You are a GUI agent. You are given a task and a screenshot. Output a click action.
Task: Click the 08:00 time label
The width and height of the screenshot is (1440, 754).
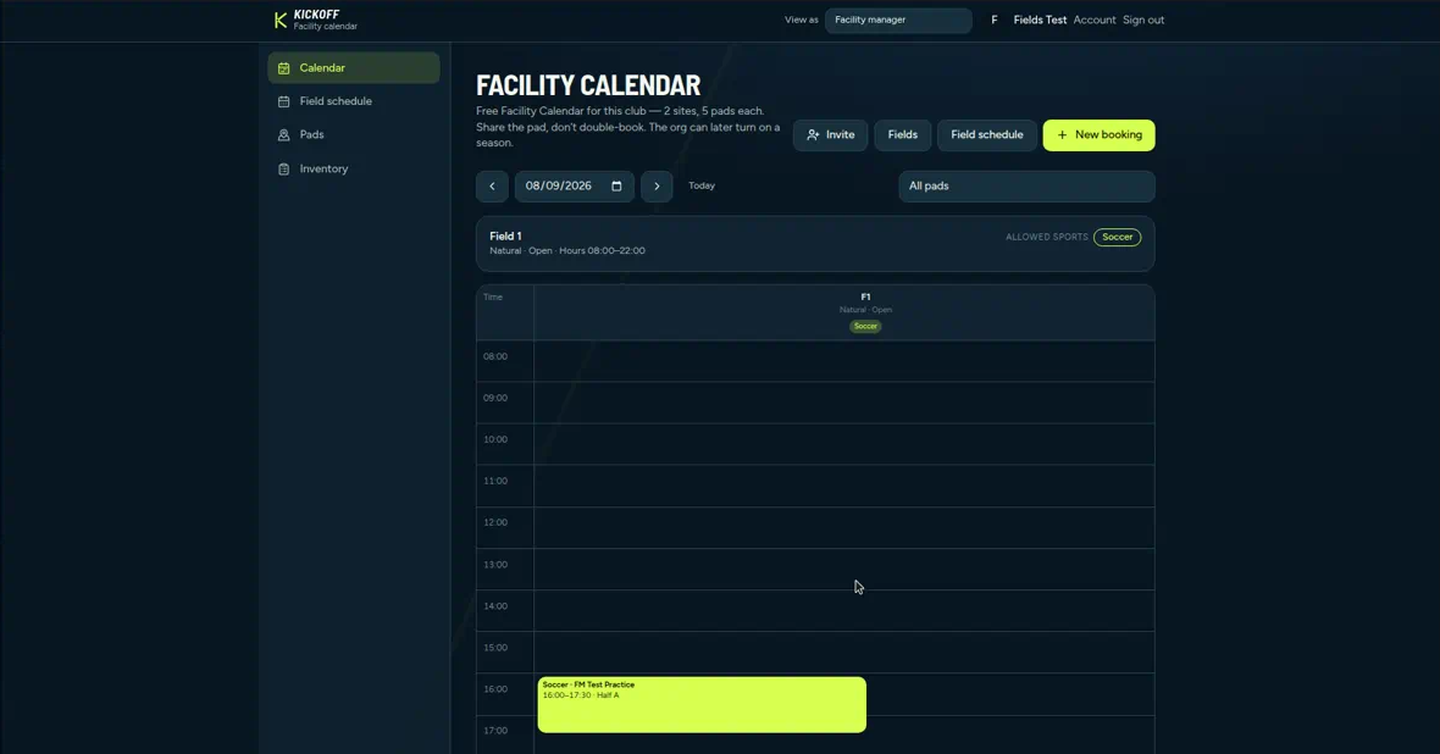pyautogui.click(x=495, y=357)
